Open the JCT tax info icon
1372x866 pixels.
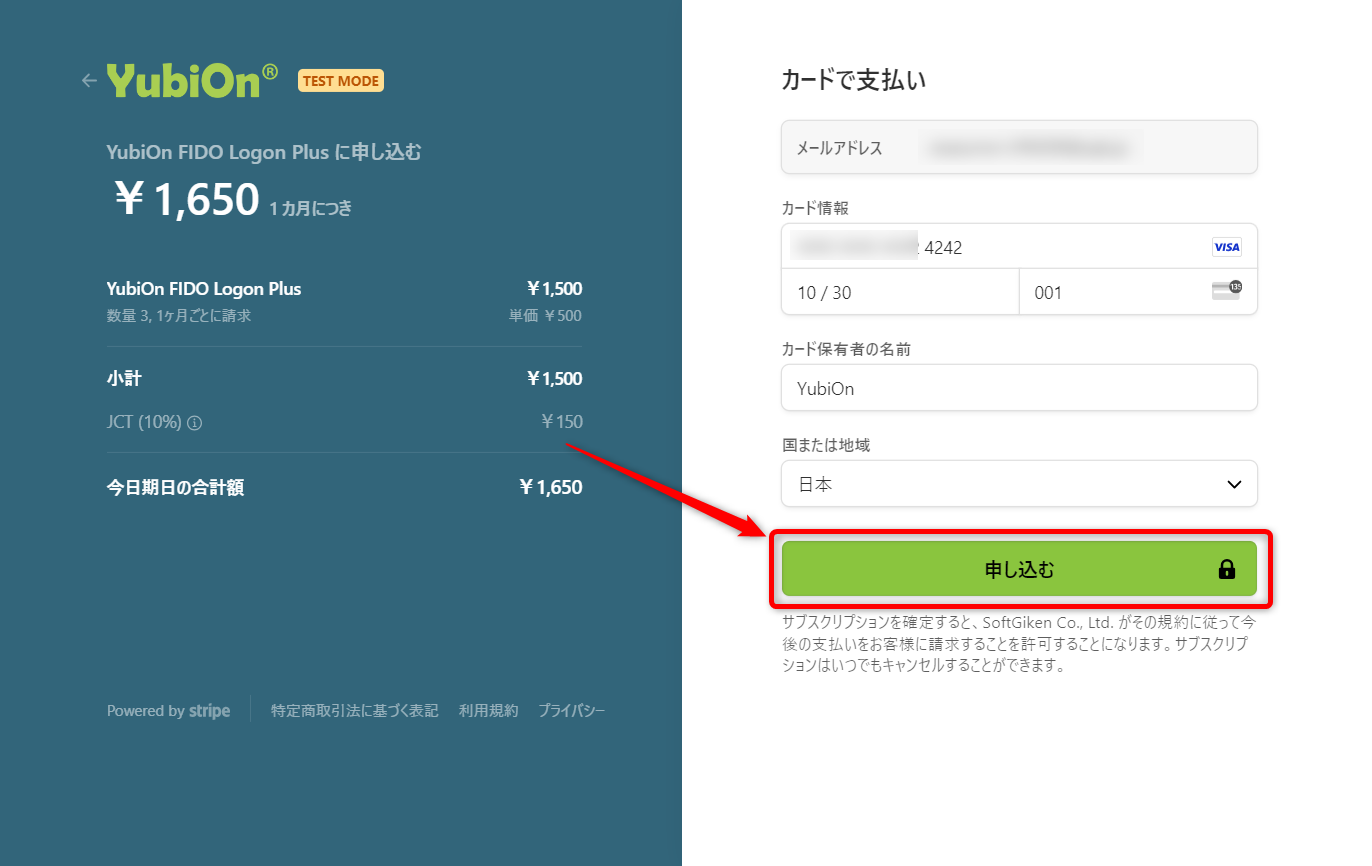tap(195, 423)
